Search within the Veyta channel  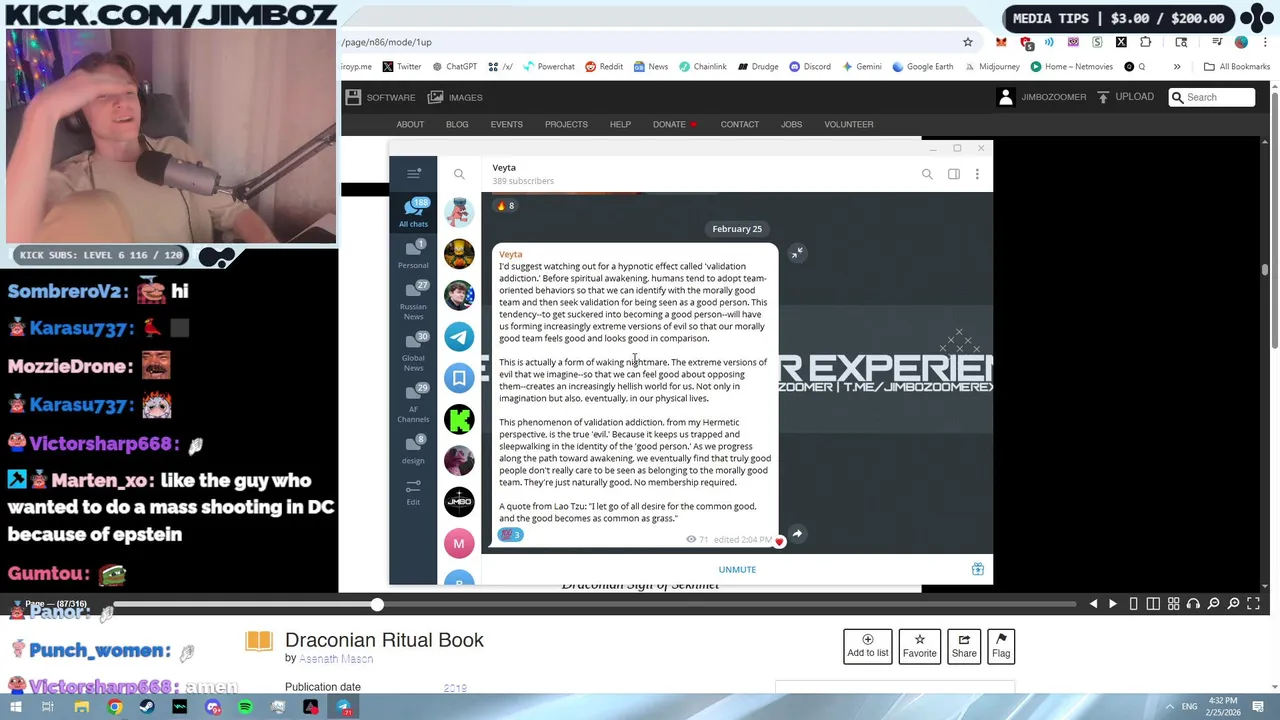click(927, 174)
